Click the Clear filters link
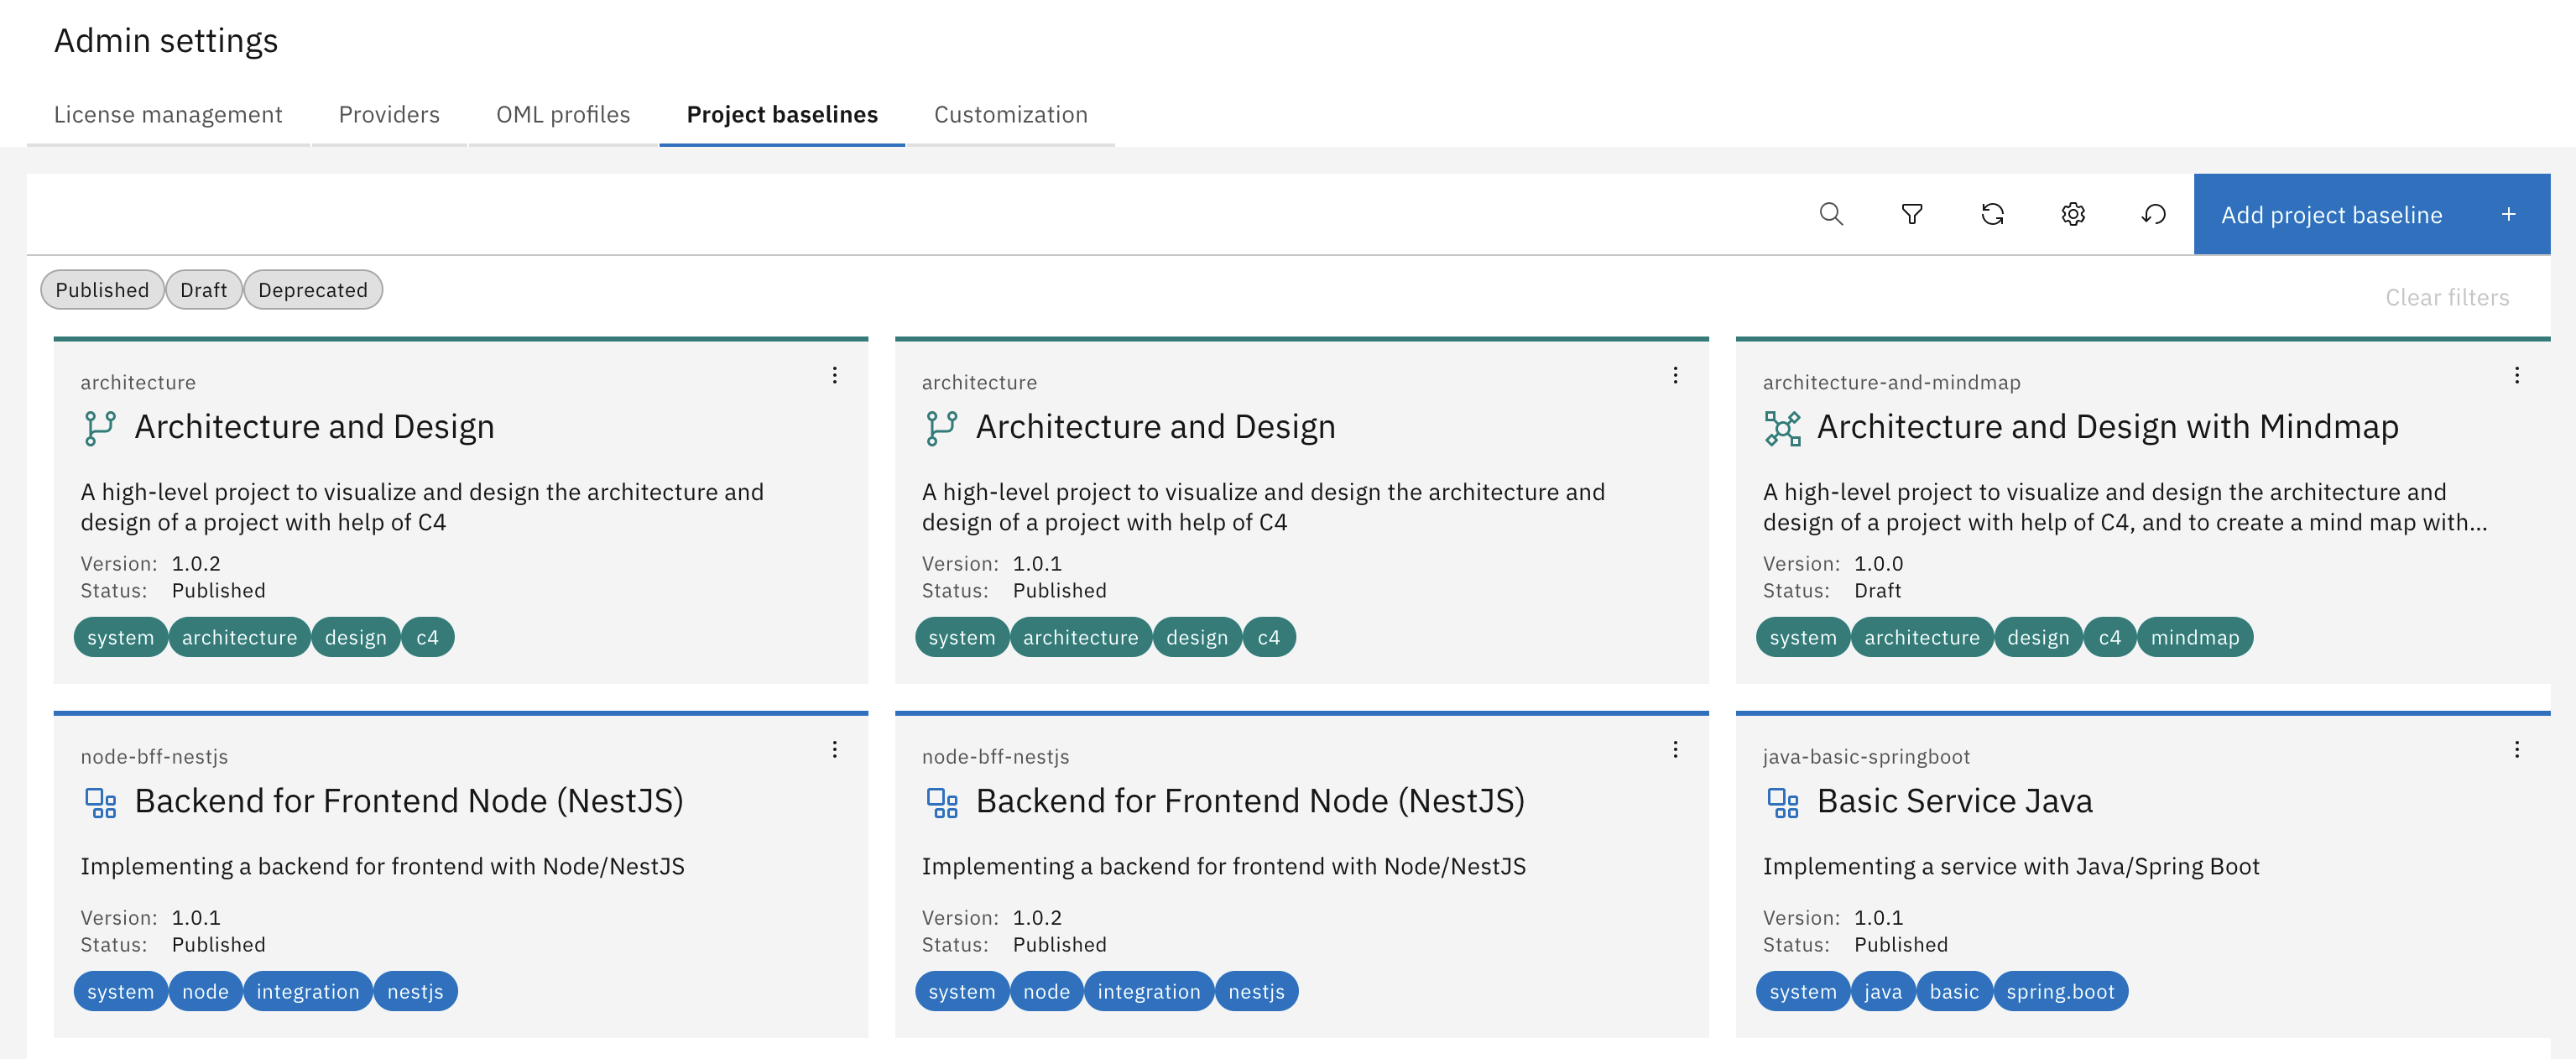The width and height of the screenshot is (2576, 1059). (x=2446, y=298)
